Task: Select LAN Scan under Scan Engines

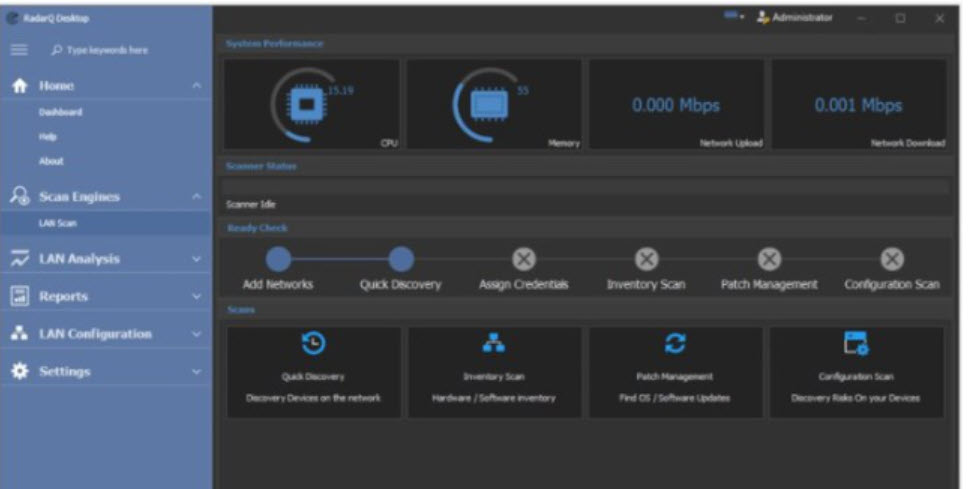Action: [x=57, y=223]
